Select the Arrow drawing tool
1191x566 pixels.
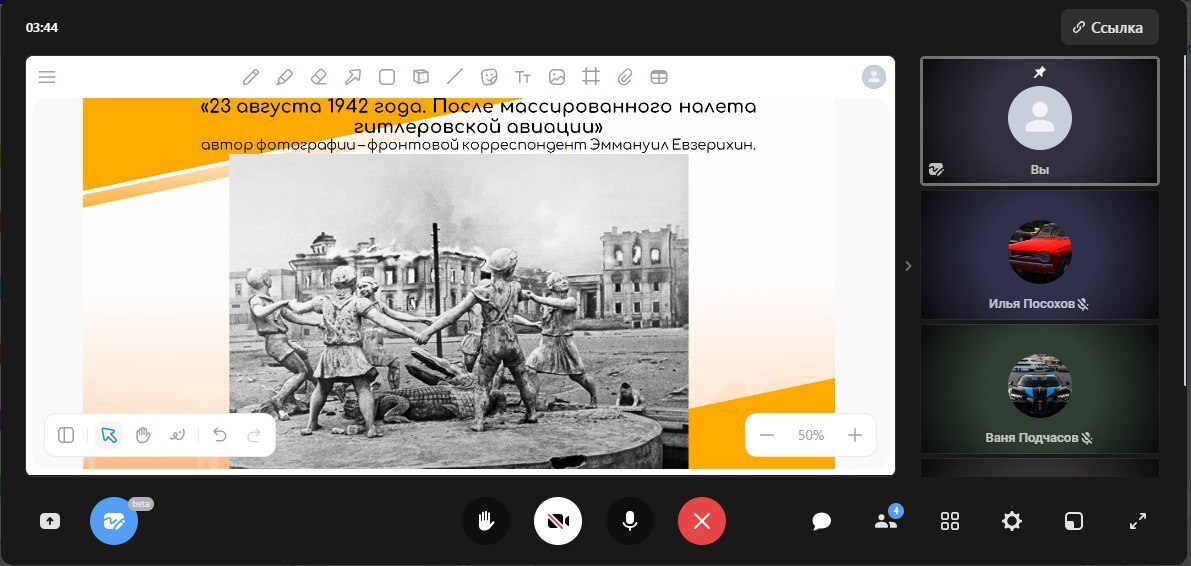tap(353, 77)
